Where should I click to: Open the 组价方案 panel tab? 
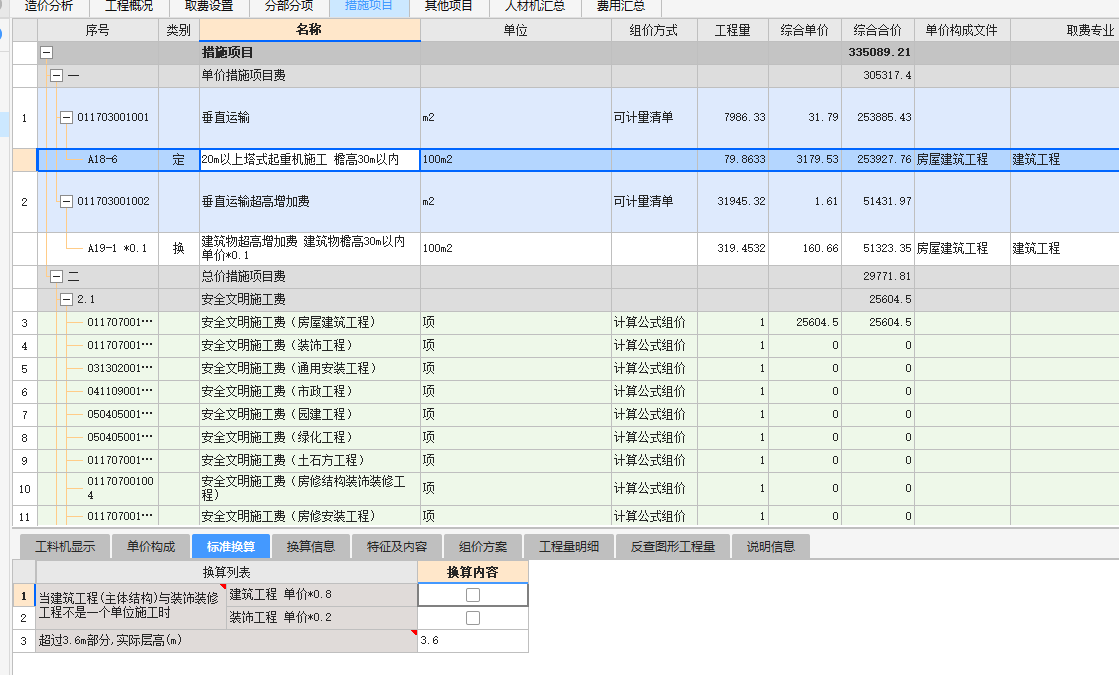pos(483,547)
